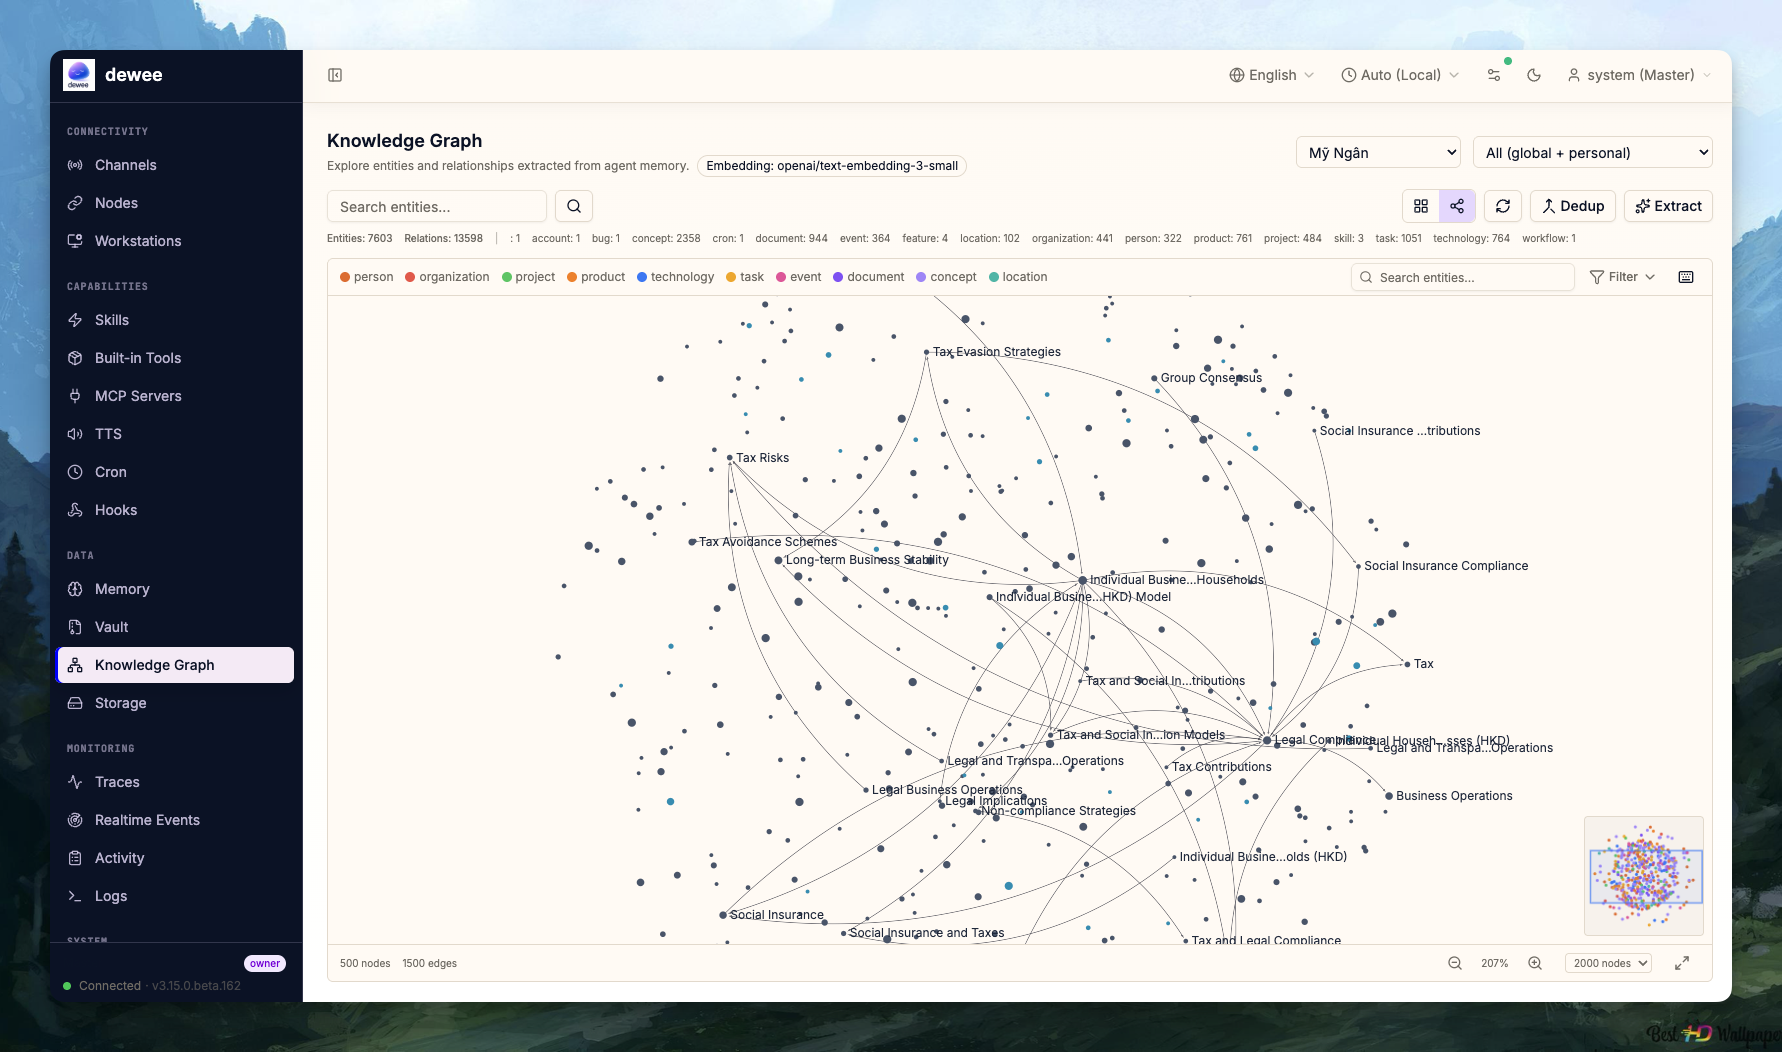Open the All (global + personal) scope dropdown
The width and height of the screenshot is (1782, 1052).
click(1593, 152)
